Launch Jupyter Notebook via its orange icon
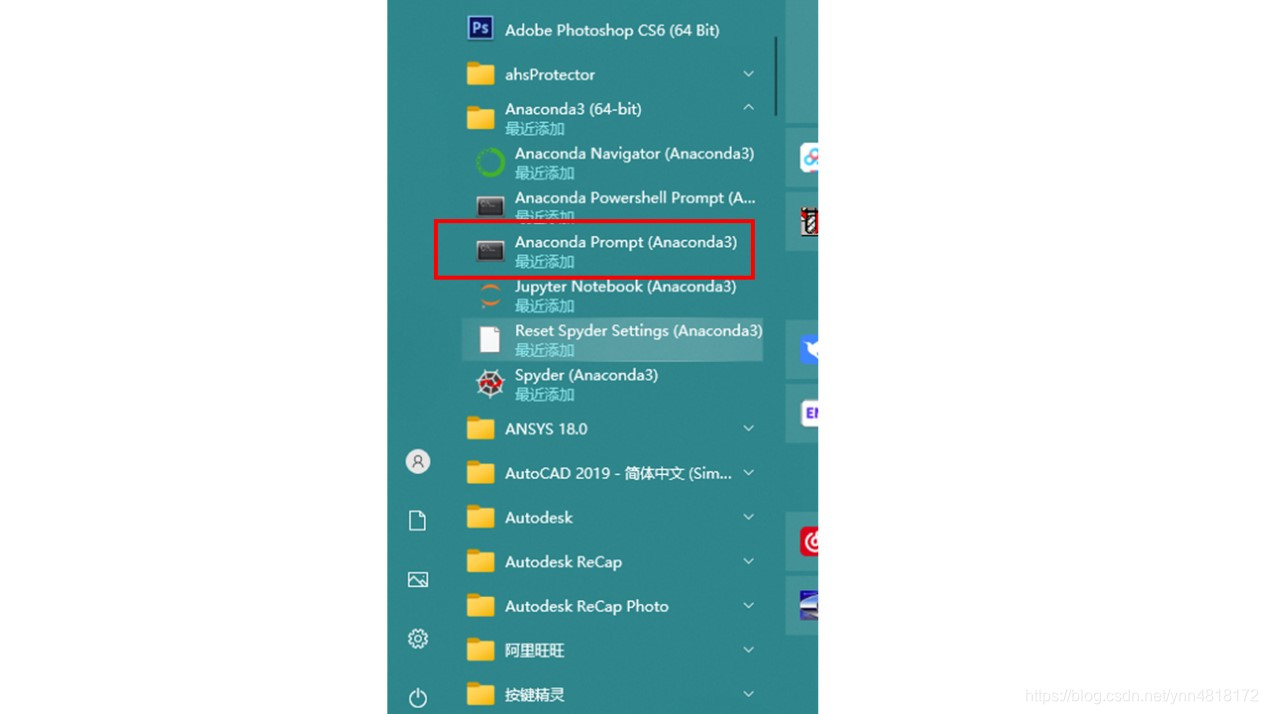Viewport: 1268px width, 714px height. click(490, 295)
